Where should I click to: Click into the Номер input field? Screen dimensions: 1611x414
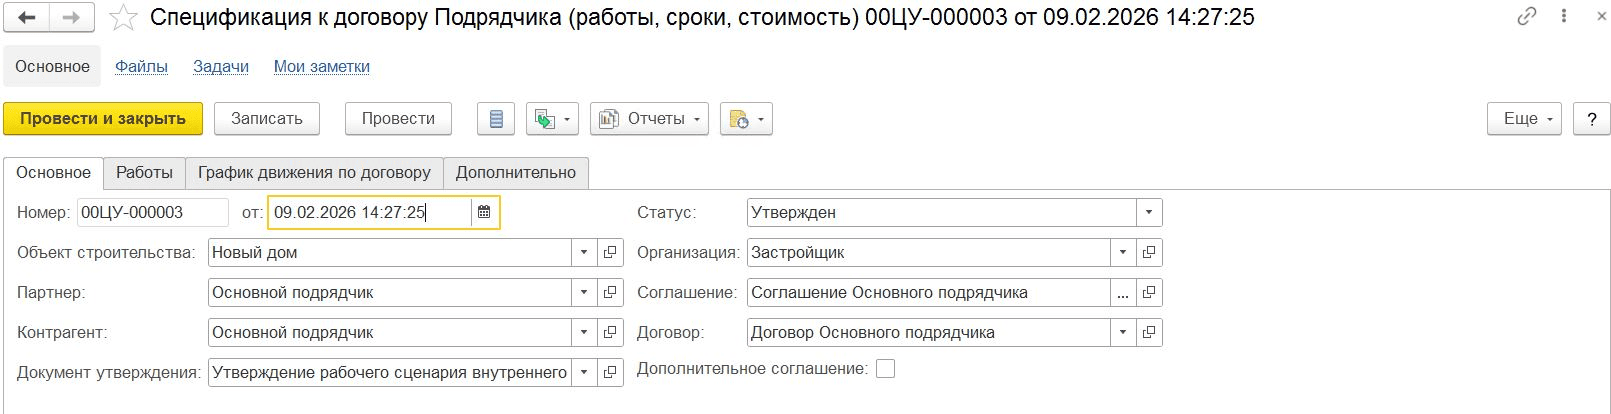coord(152,212)
